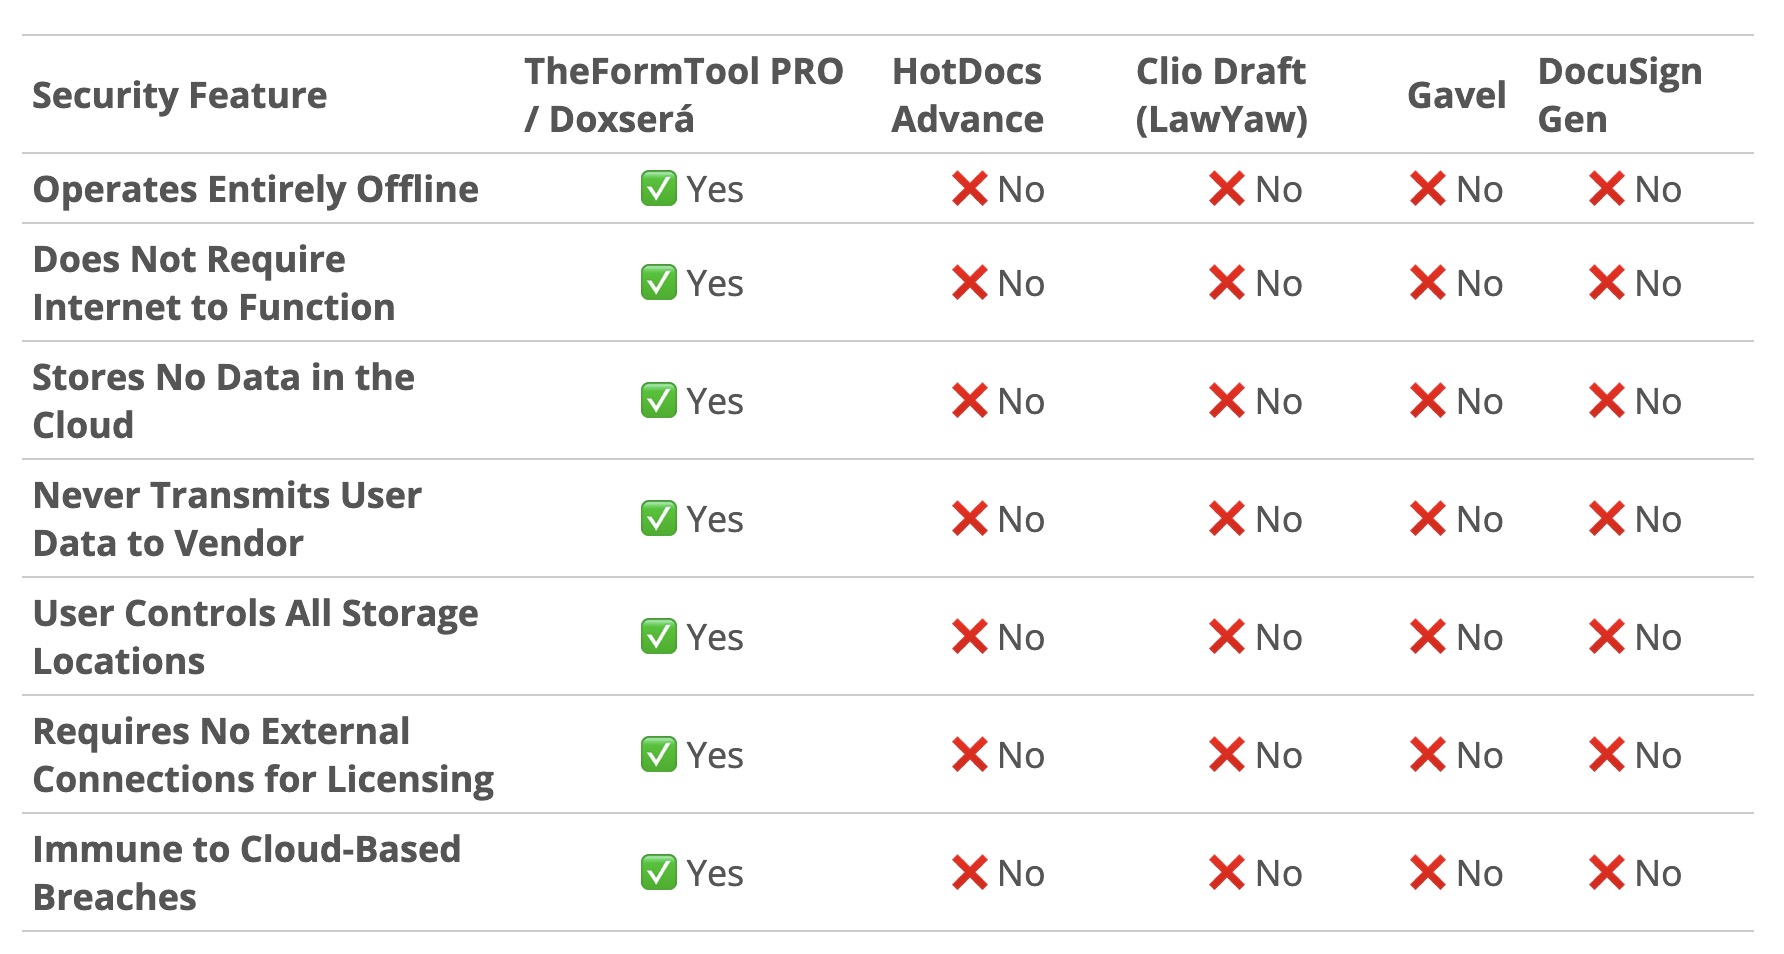Click Gavel red X for User Controls All Storage Locations
Viewport: 1784px width, 954px height.
(1427, 637)
